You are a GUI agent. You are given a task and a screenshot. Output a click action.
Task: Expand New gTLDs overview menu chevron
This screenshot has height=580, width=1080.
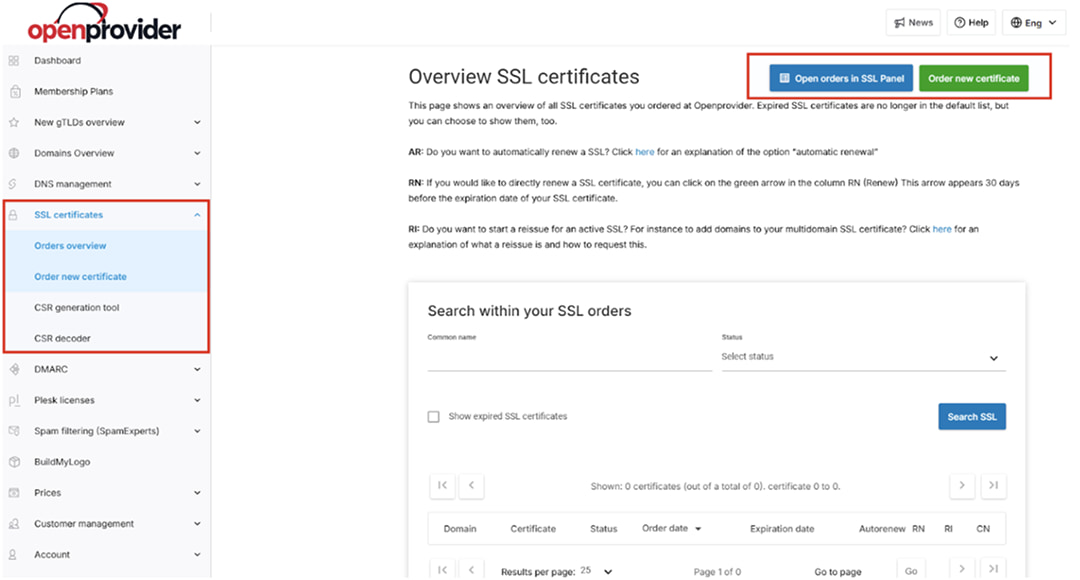pos(197,123)
